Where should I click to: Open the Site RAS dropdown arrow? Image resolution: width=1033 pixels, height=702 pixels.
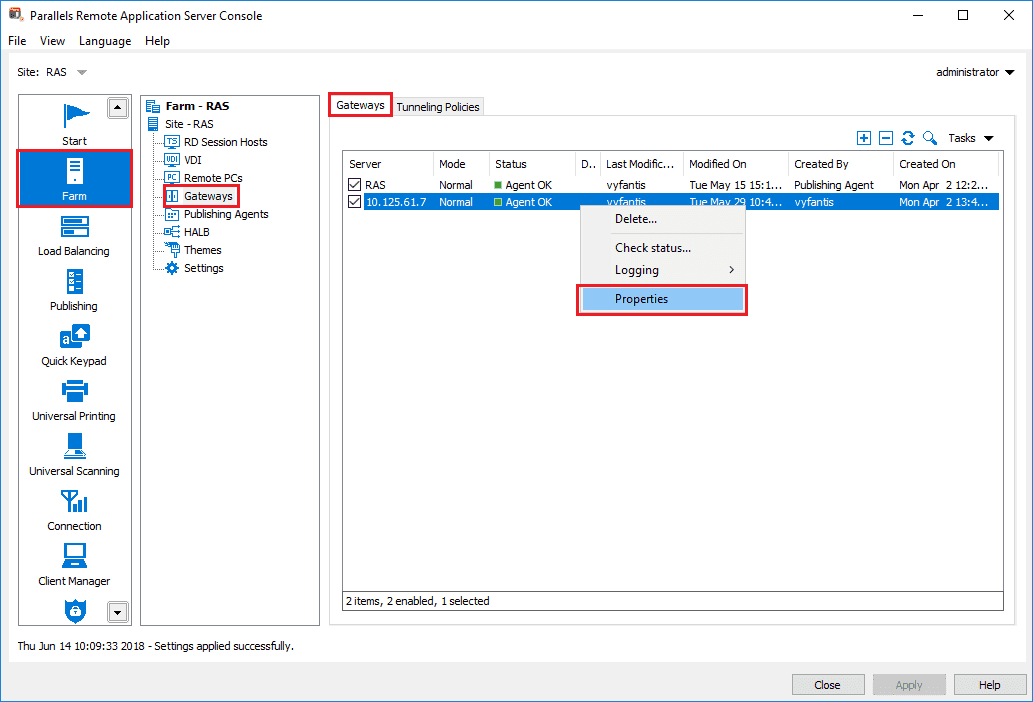82,72
